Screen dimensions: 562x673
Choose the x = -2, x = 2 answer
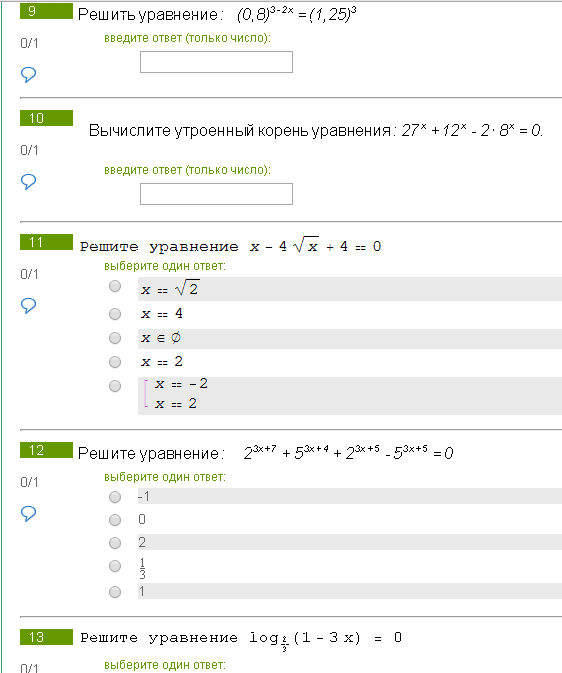[x=115, y=386]
